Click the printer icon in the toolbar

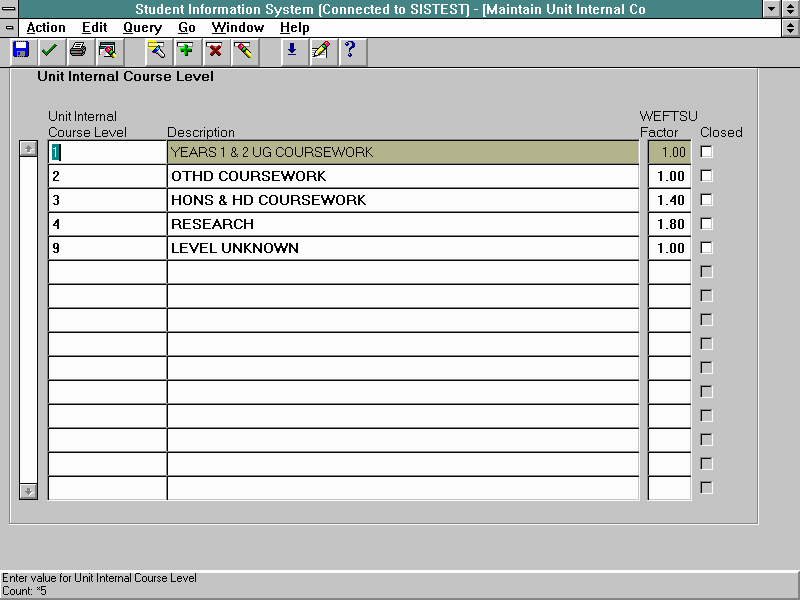point(78,50)
